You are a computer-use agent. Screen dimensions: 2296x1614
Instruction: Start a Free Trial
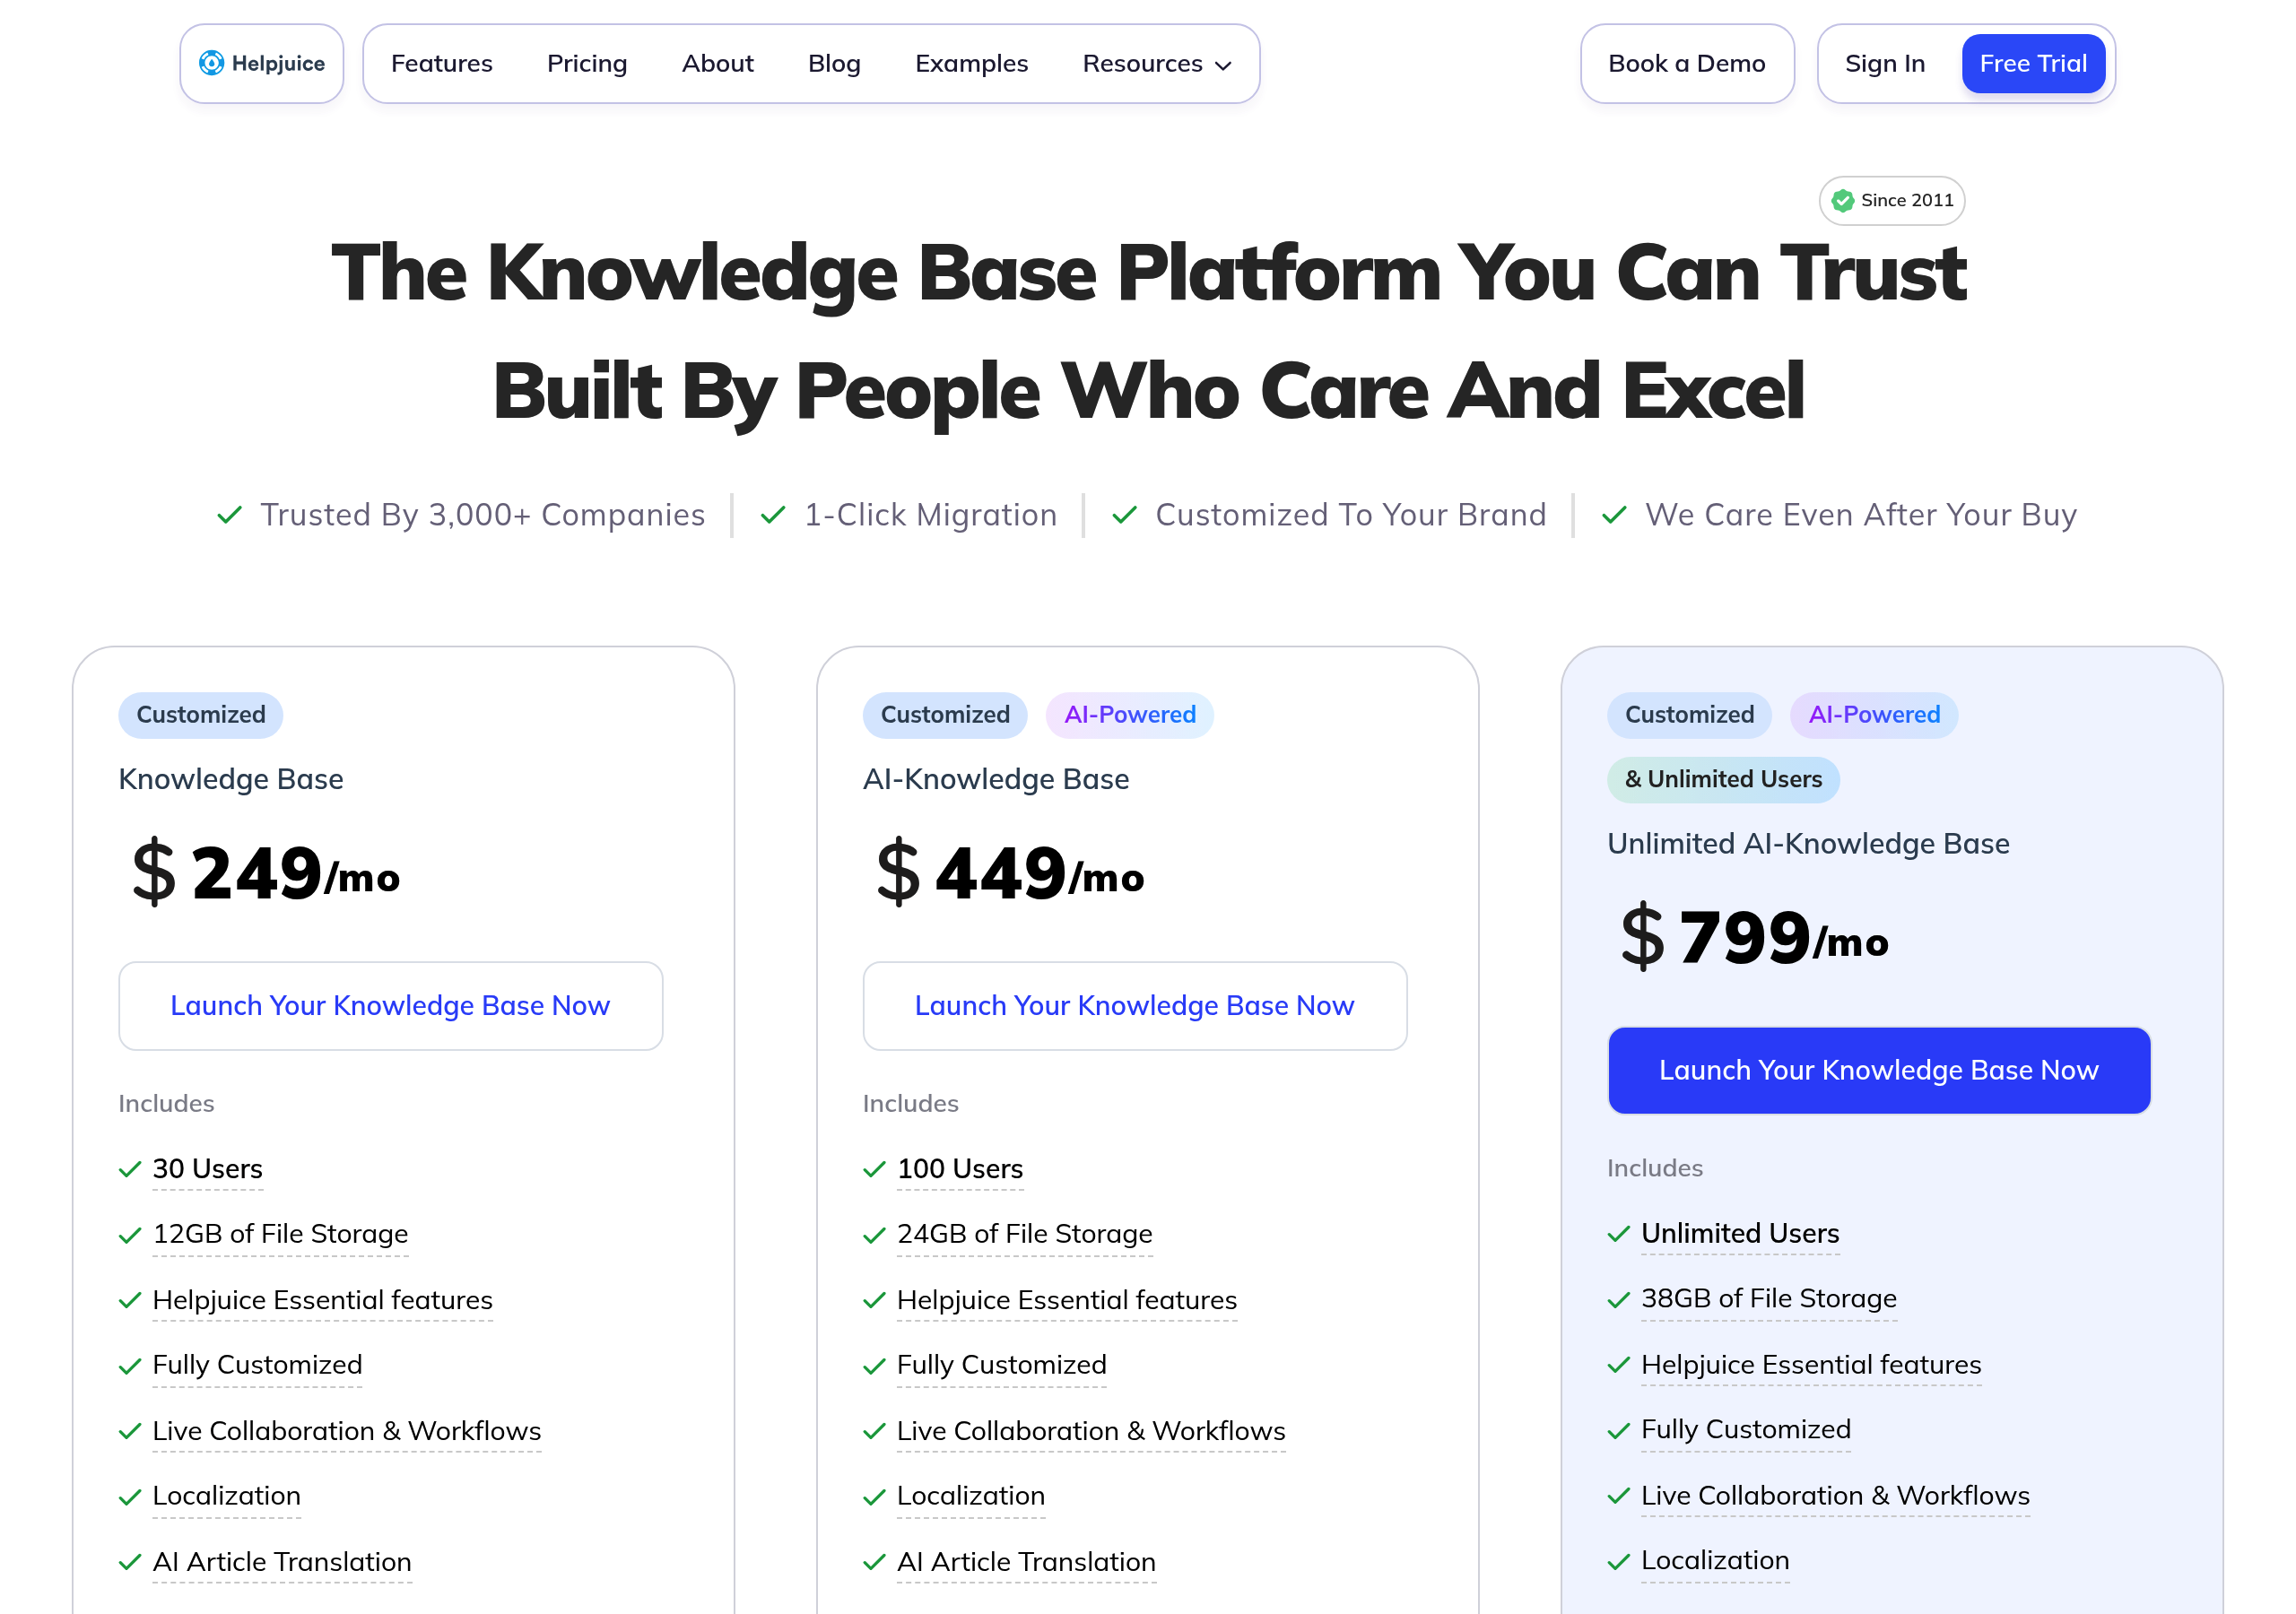(2034, 63)
